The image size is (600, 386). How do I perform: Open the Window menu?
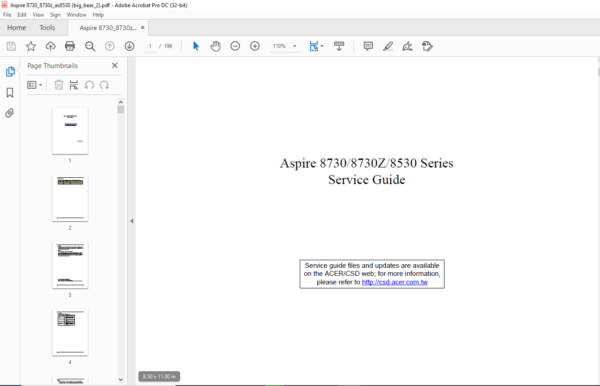pyautogui.click(x=77, y=15)
